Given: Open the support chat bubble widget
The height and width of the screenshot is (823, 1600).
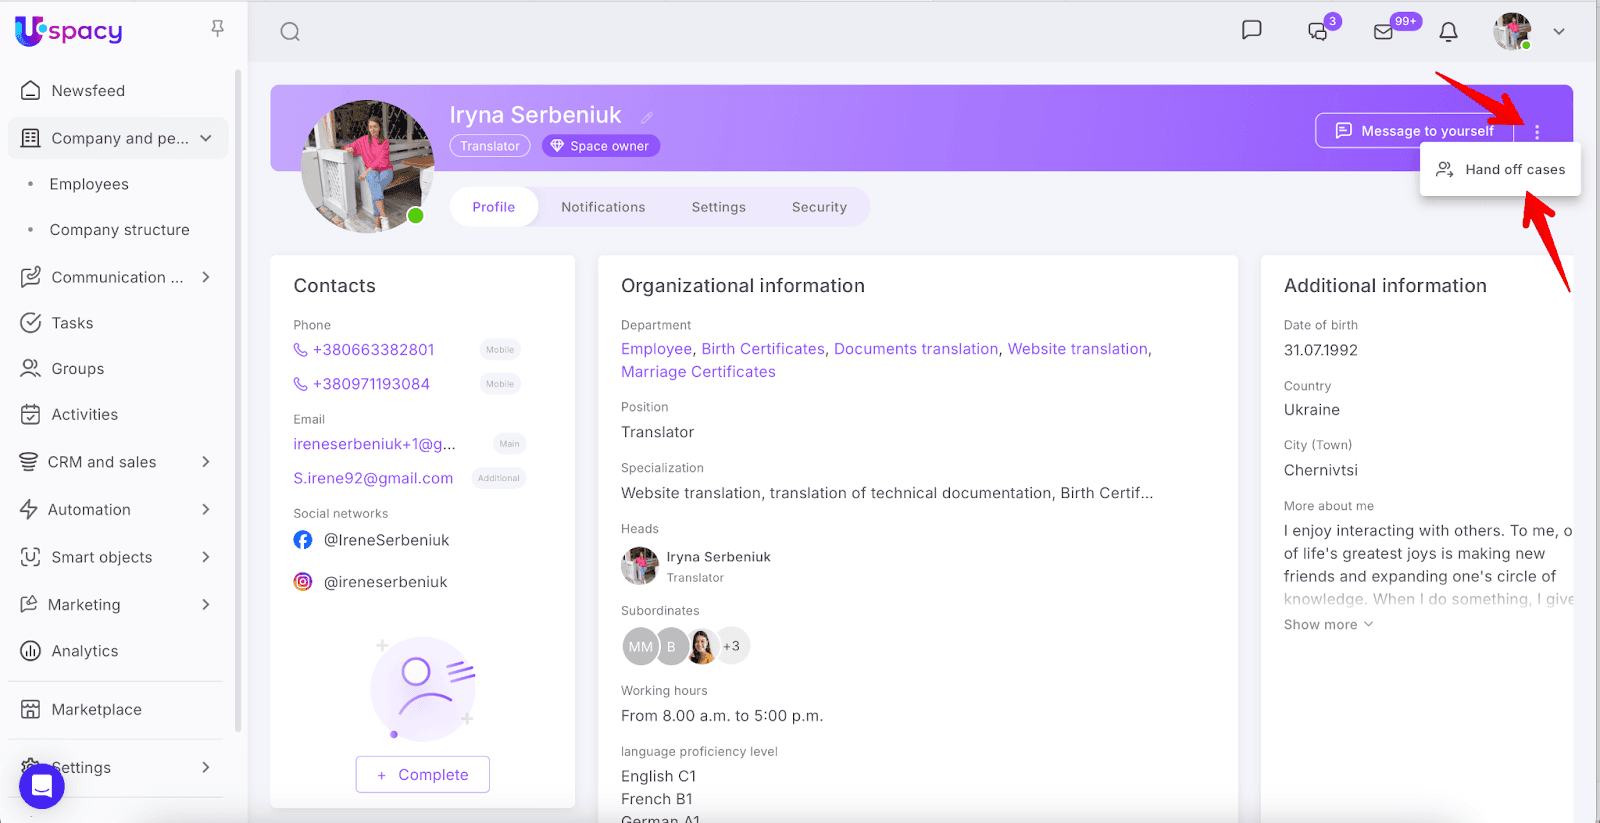Looking at the screenshot, I should [x=42, y=787].
